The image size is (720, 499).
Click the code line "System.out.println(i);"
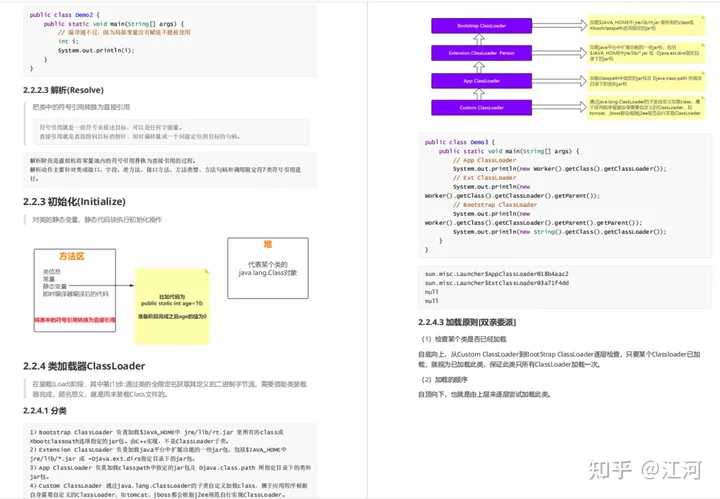pos(96,50)
